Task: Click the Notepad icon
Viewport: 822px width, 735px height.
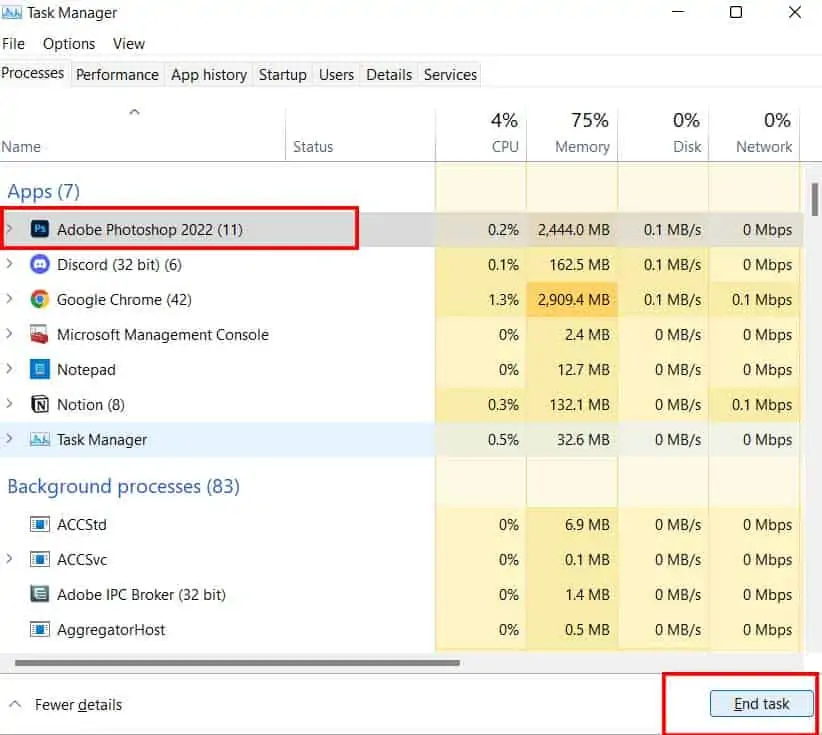Action: (40, 370)
